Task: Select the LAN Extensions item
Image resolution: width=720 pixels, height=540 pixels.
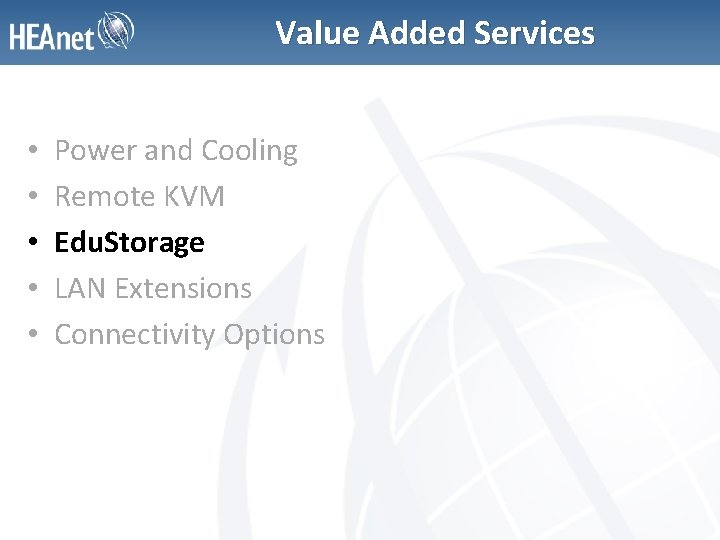Action: 153,288
